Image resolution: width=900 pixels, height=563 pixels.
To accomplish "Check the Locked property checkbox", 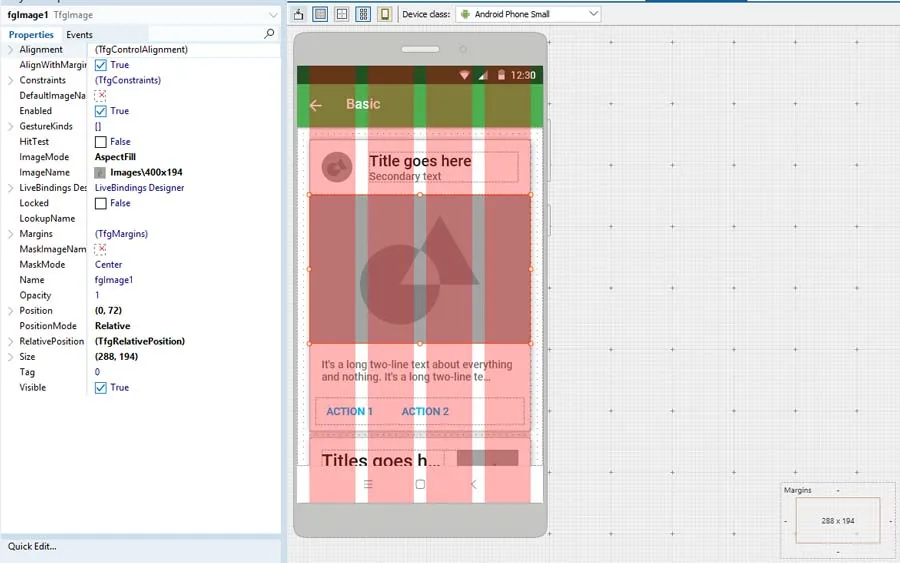I will (x=100, y=203).
